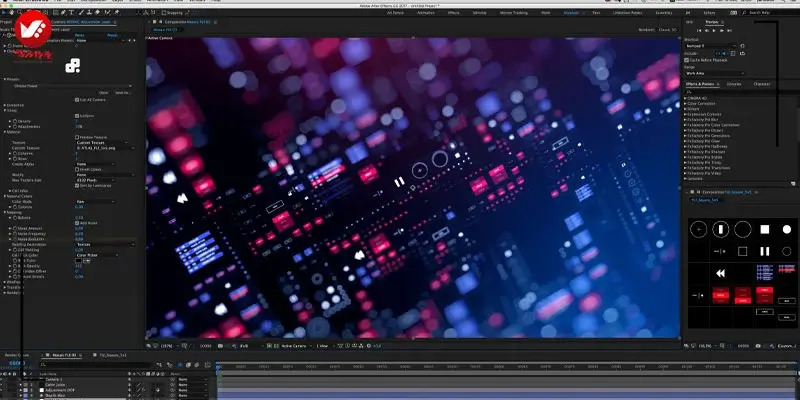This screenshot has width=800, height=400.
Task: Expand the Density property
Action: pyautogui.click(x=10, y=121)
